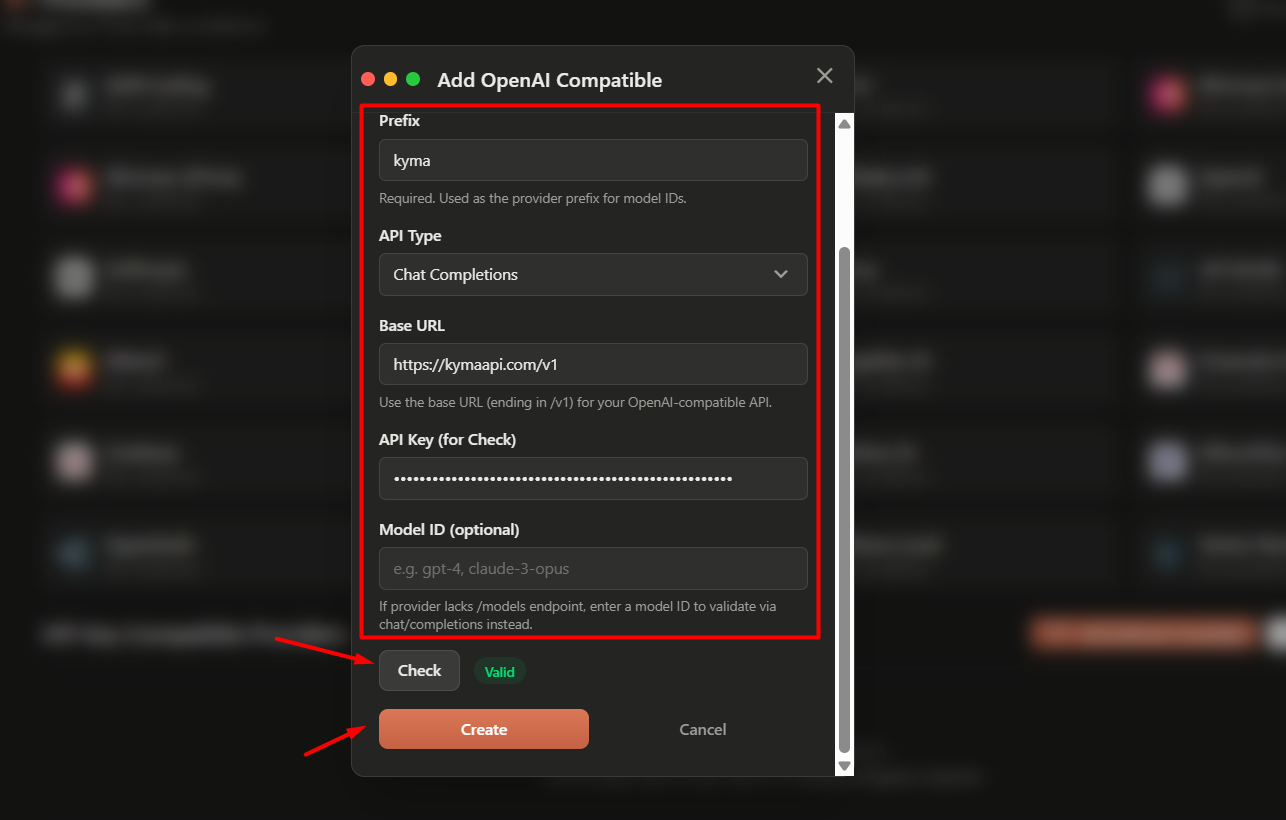This screenshot has height=820, width=1286.
Task: Click the Prefix field containing kyma
Action: coord(593,160)
